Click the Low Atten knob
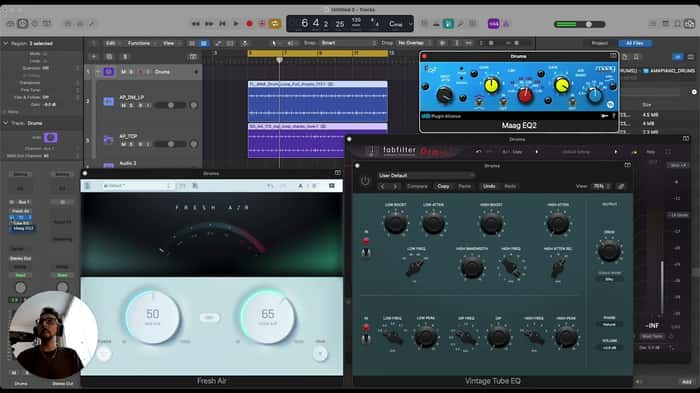This screenshot has width=700, height=393. [x=433, y=222]
